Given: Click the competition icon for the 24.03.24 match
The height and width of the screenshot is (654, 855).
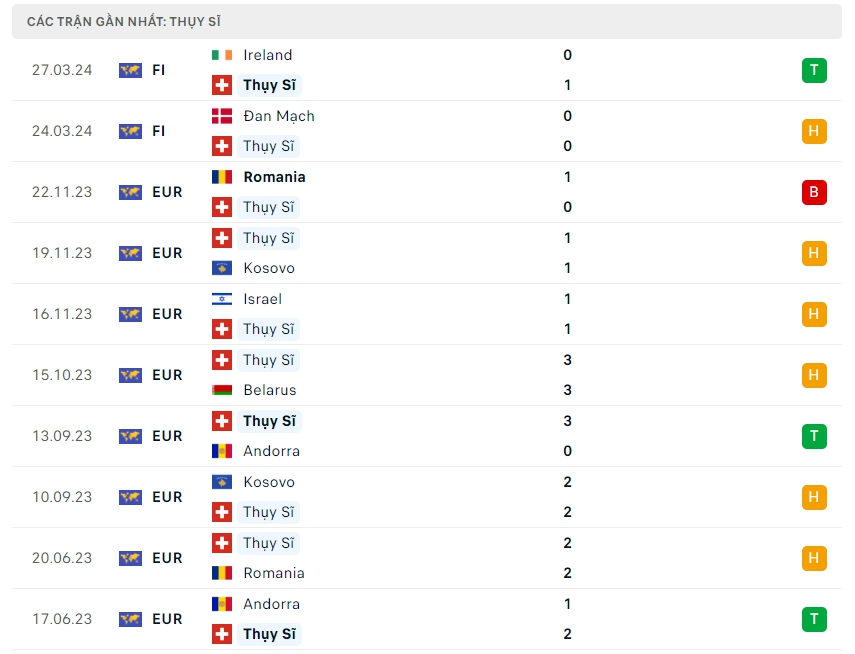Looking at the screenshot, I should click(130, 131).
